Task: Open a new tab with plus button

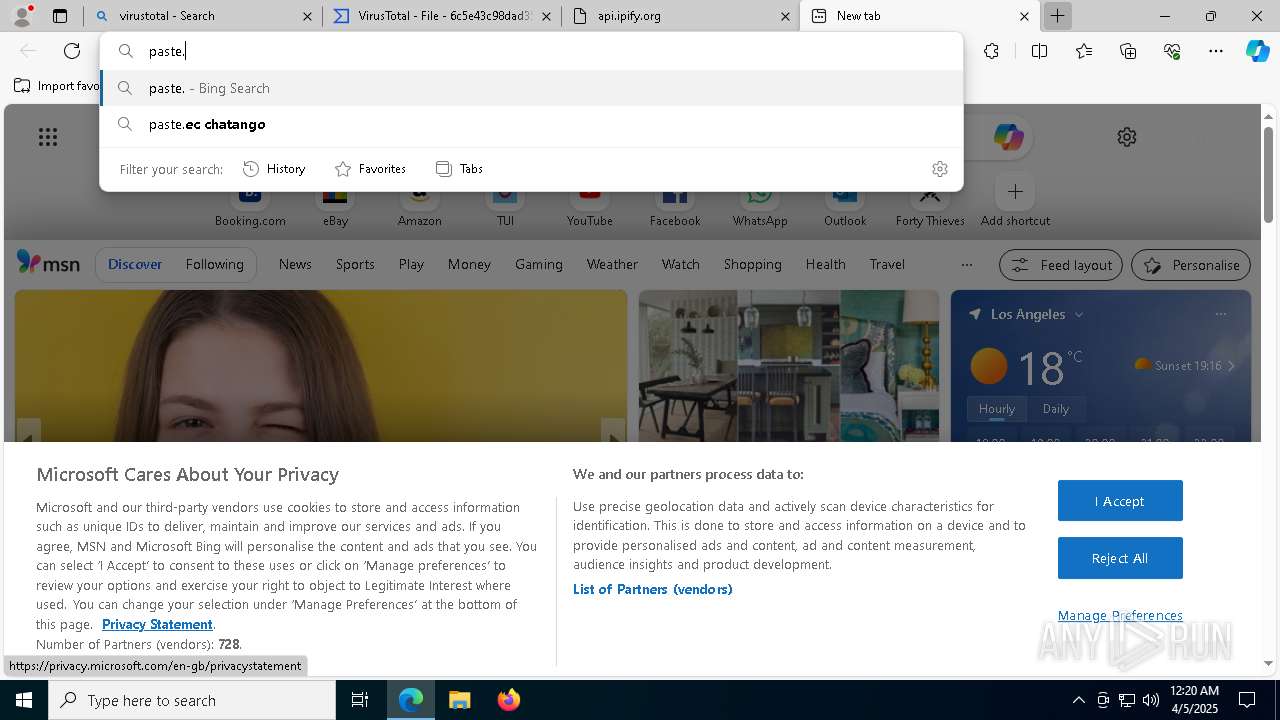Action: (1057, 16)
